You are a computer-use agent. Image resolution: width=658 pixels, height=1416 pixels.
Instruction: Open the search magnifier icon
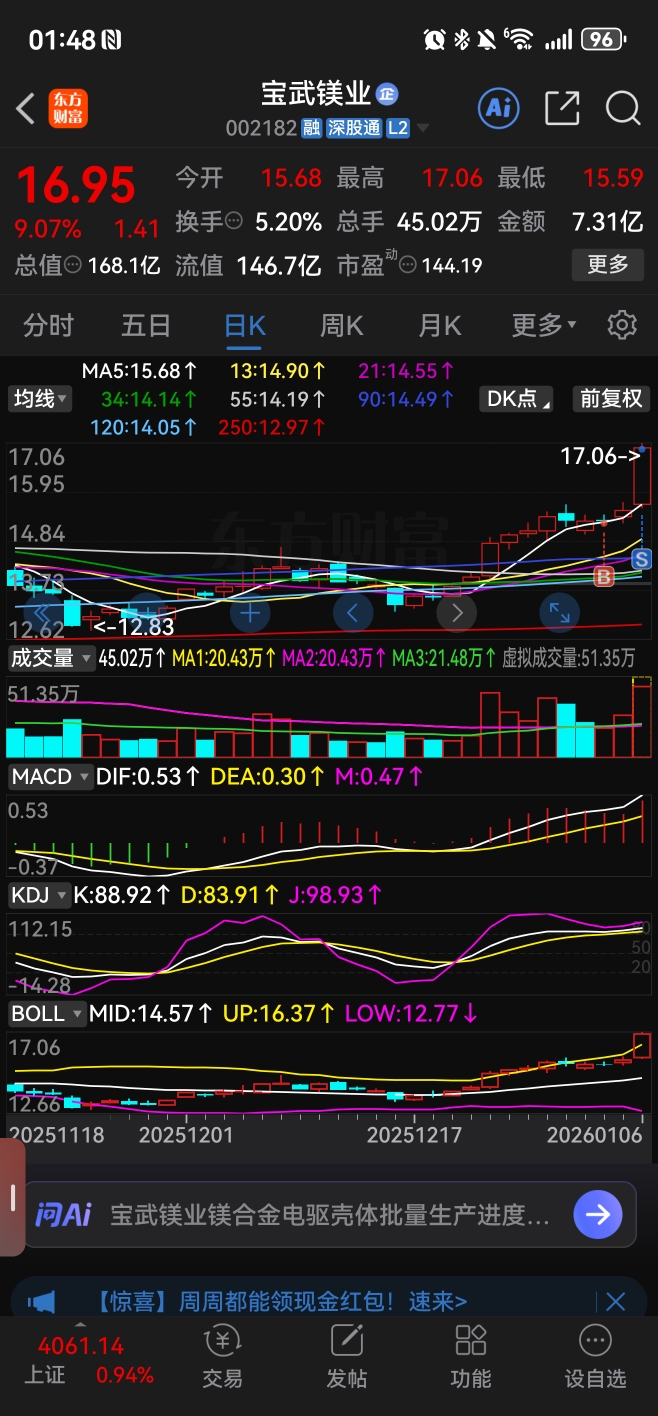point(623,108)
